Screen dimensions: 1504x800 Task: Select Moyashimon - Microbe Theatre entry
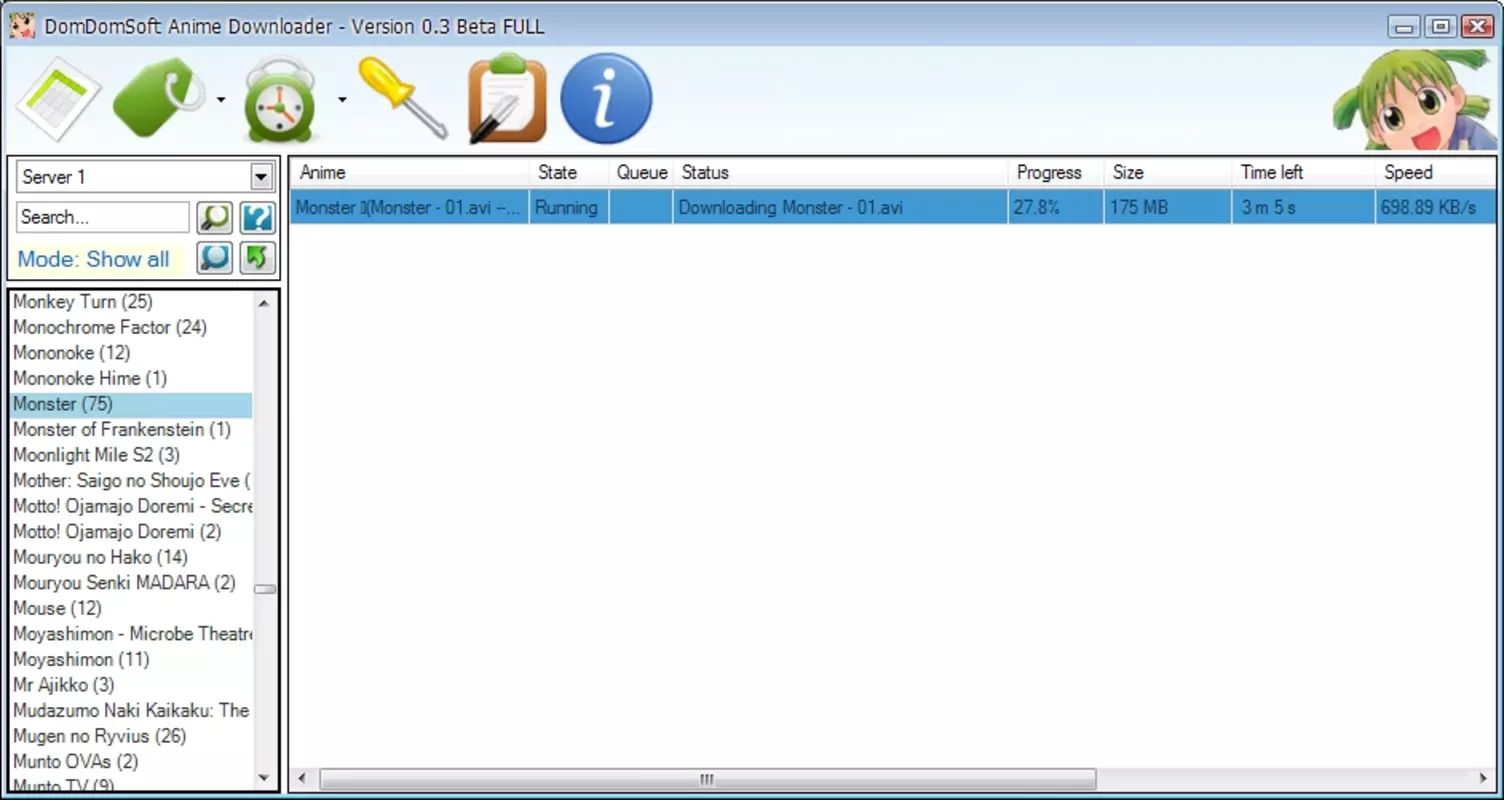[131, 634]
